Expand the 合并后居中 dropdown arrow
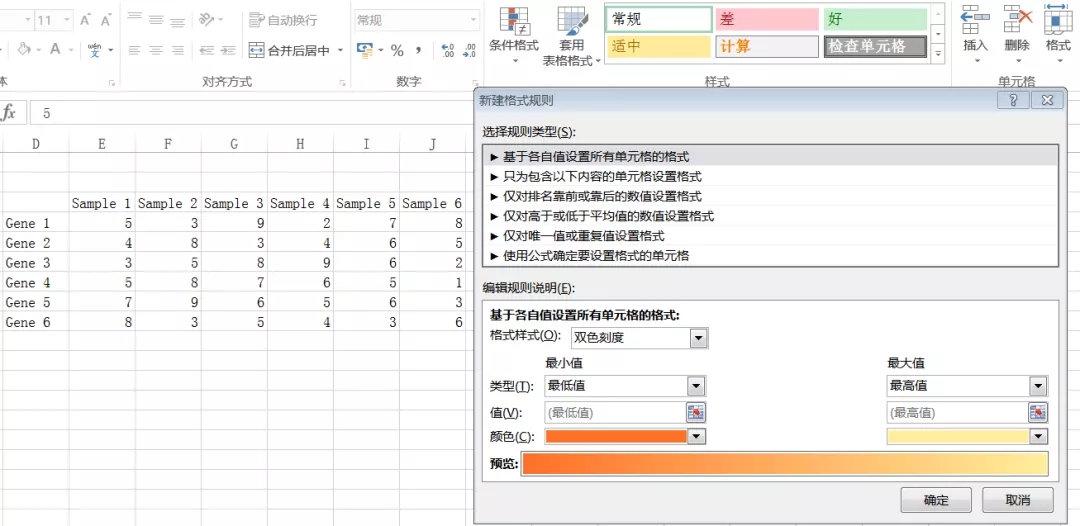 coord(340,50)
